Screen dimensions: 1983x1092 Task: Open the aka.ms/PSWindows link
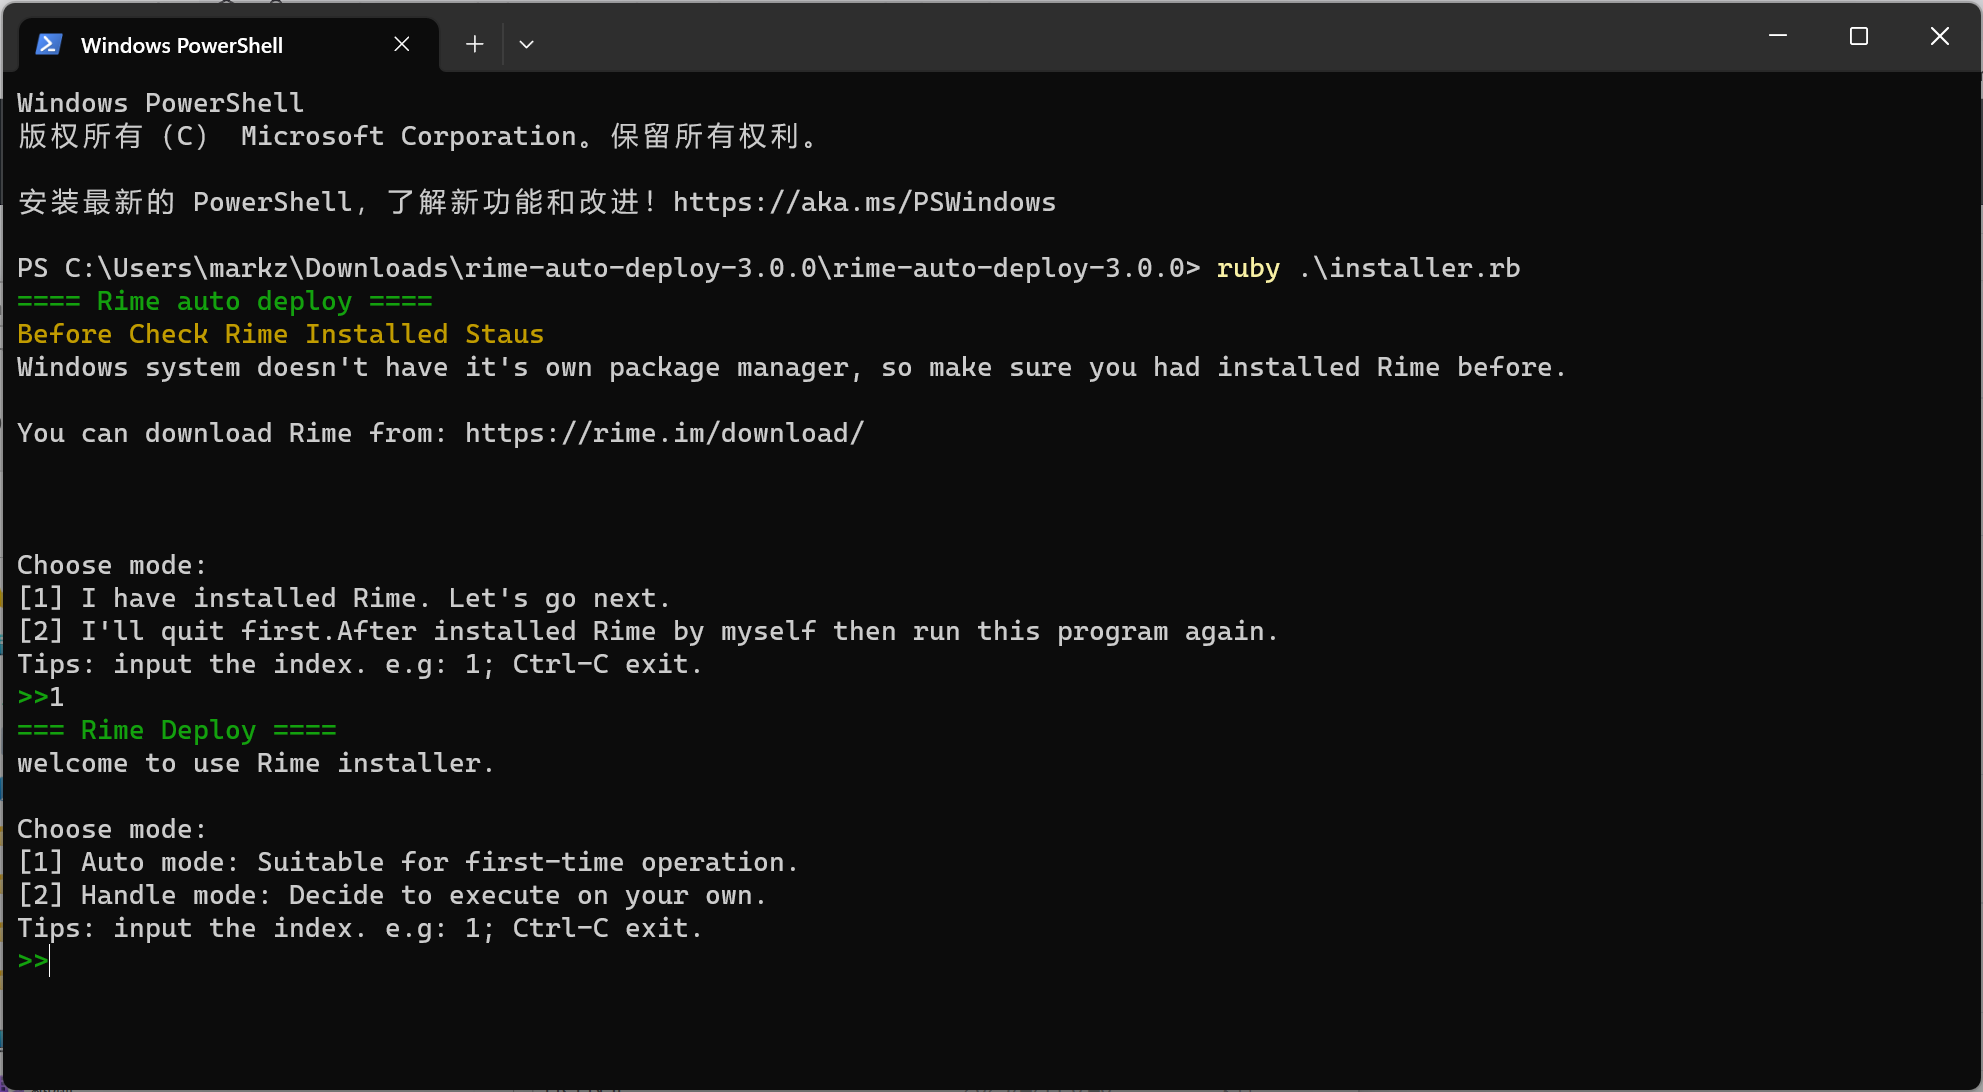point(864,202)
